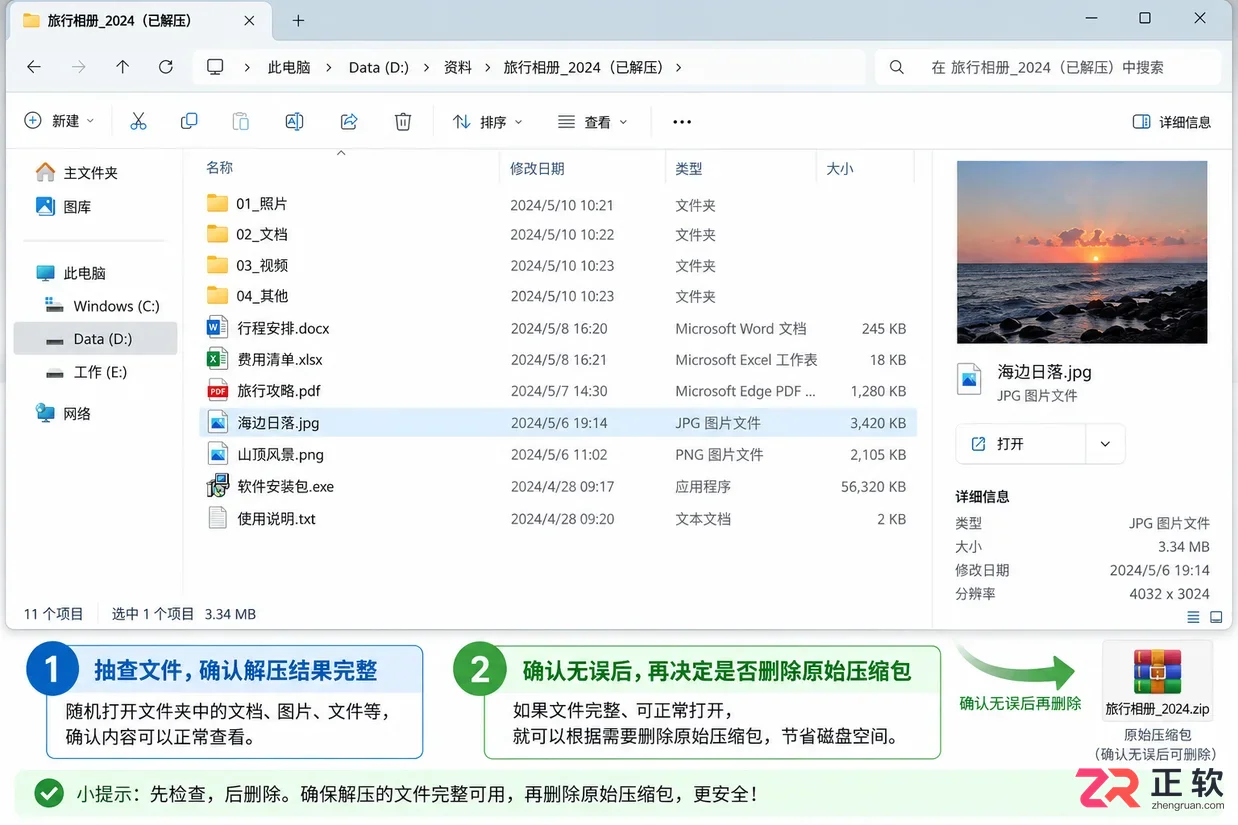Click 海边日落.jpg title in details pane
Image resolution: width=1238 pixels, height=825 pixels.
[1045, 372]
